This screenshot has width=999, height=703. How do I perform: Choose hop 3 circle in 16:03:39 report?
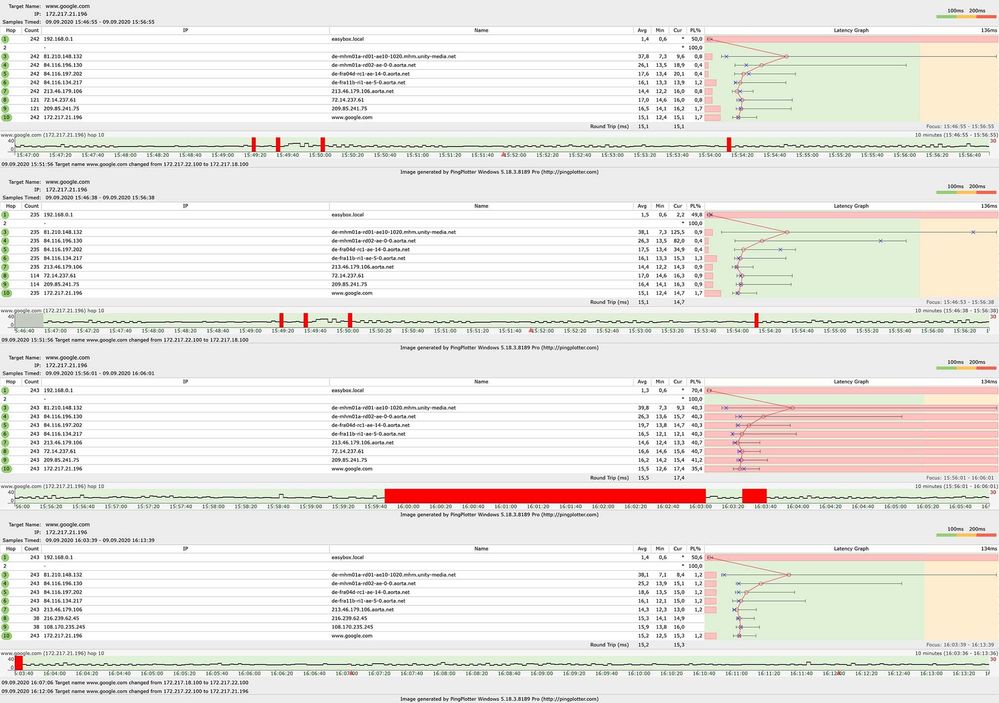point(5,575)
